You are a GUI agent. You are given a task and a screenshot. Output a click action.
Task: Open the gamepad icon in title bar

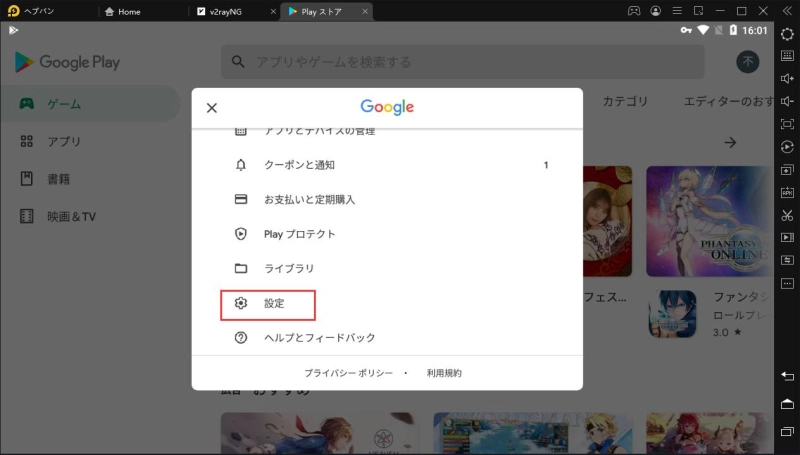(x=633, y=11)
